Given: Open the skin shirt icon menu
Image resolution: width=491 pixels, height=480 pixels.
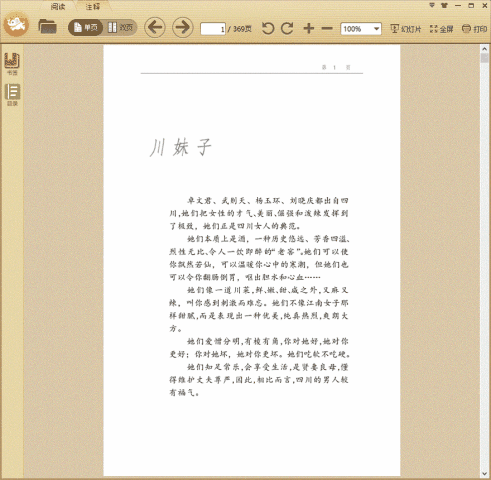Looking at the screenshot, I should point(444,5).
